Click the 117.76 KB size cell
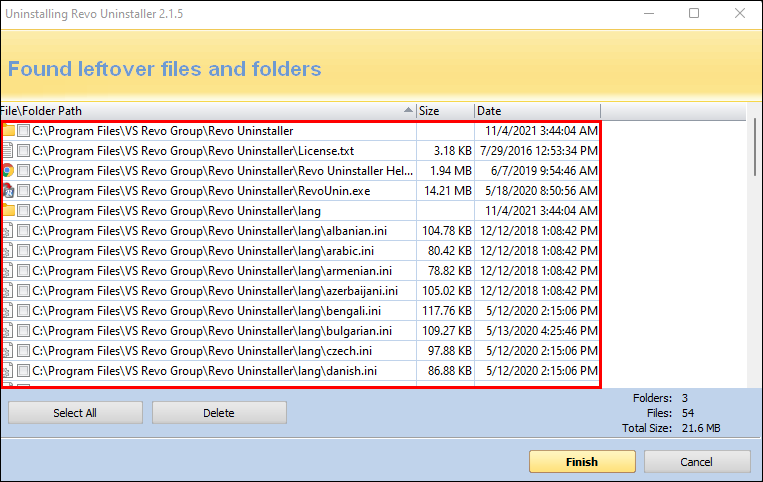This screenshot has width=763, height=482. [x=447, y=310]
